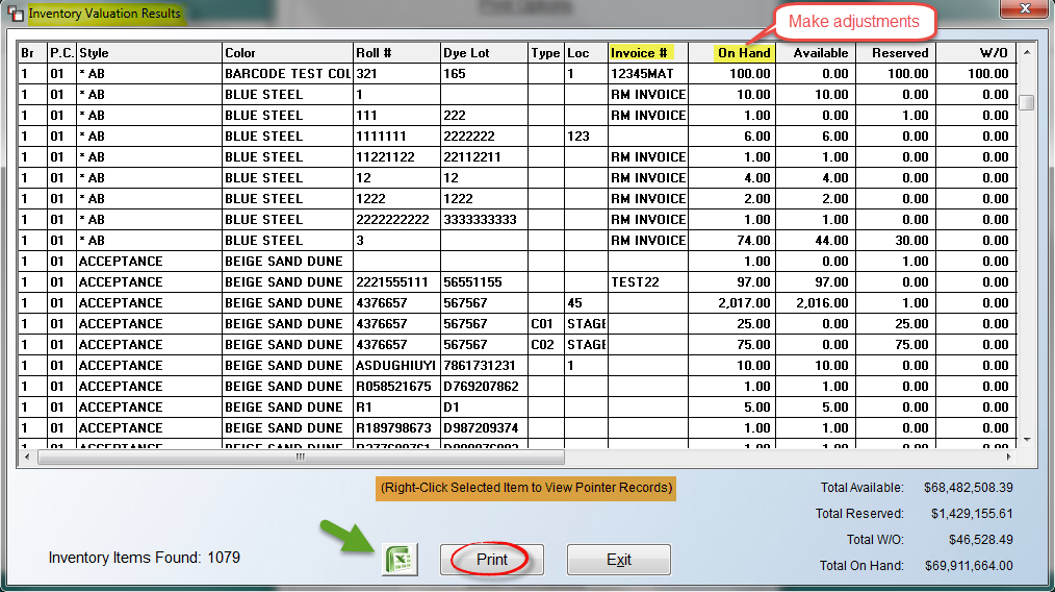
Task: Select the Available 44.00 cell
Action: pos(815,240)
